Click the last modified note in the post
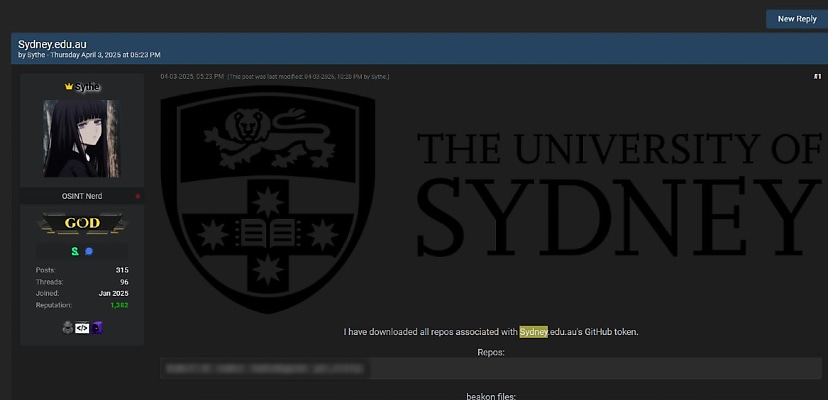The image size is (828, 400). tap(308, 77)
